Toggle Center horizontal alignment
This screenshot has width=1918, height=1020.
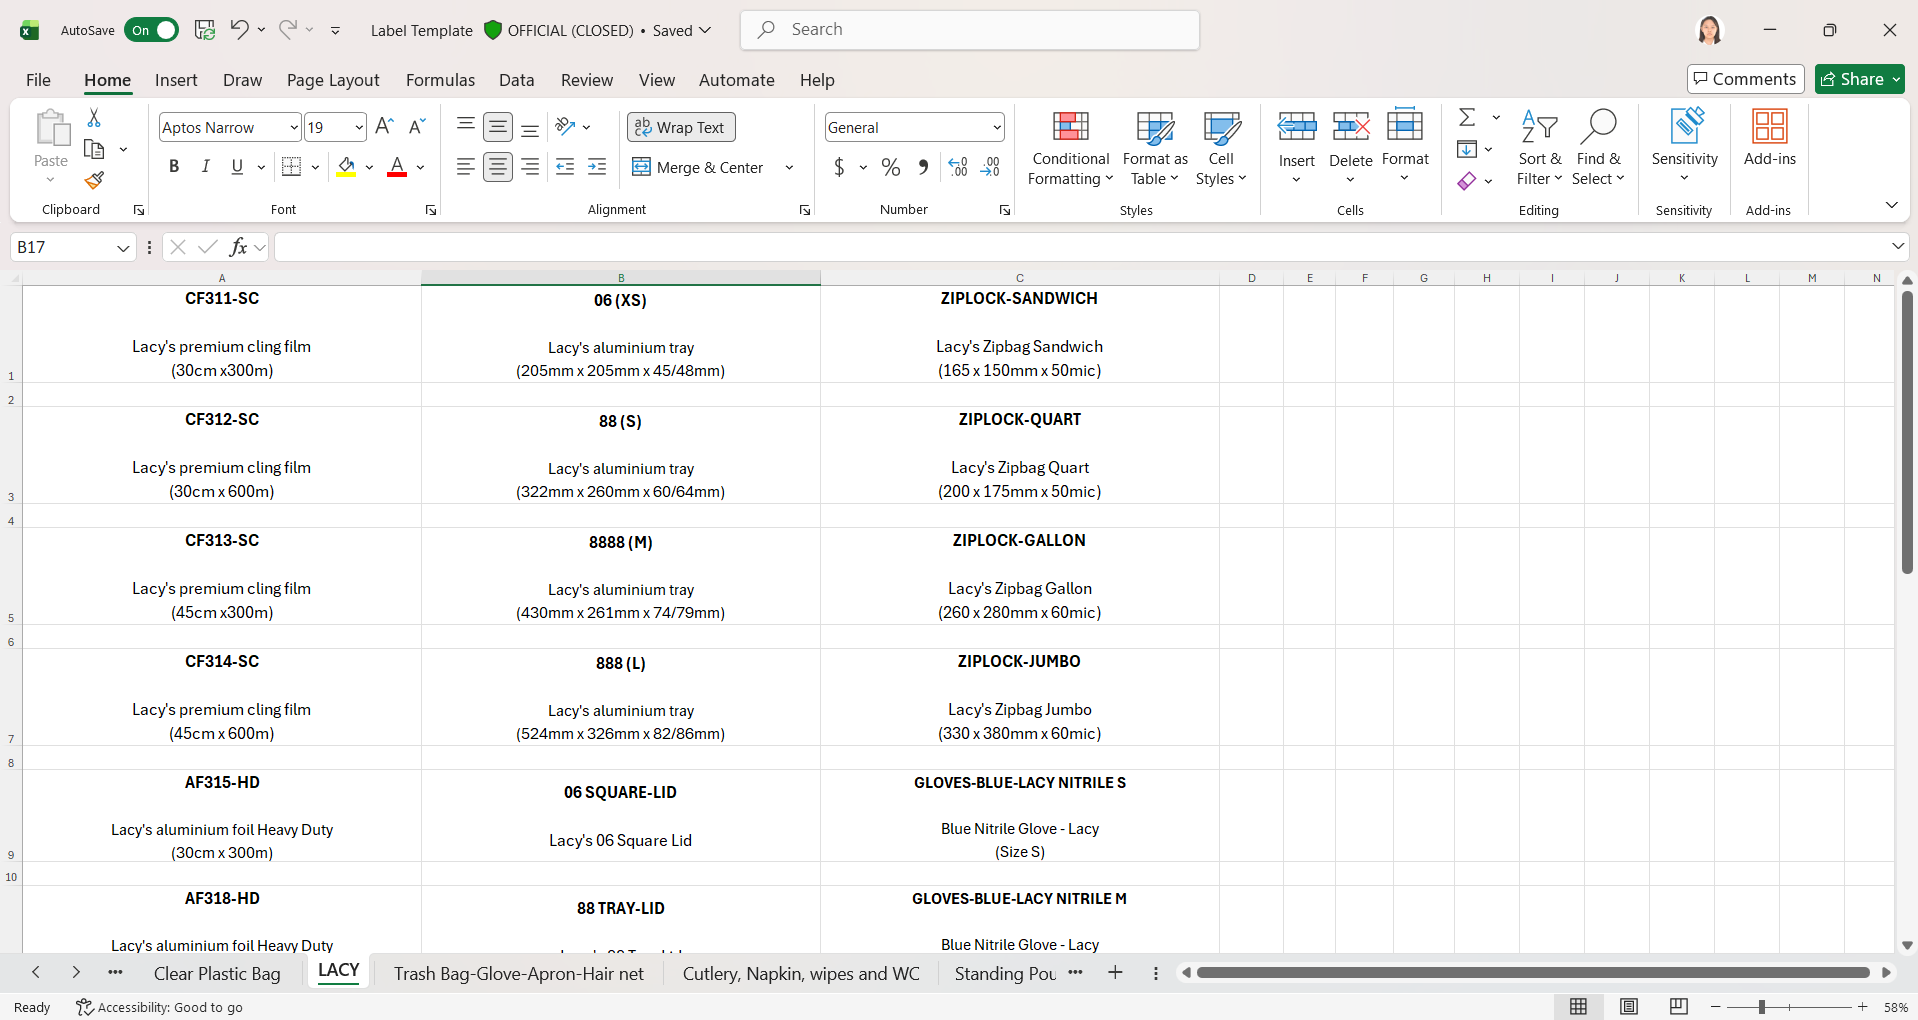tap(498, 167)
